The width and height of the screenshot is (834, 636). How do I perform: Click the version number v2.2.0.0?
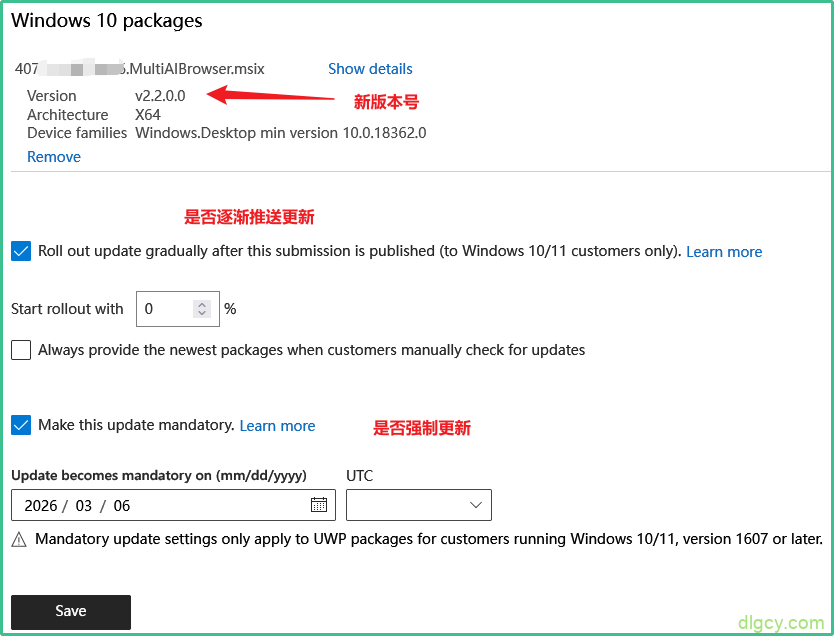[160, 96]
